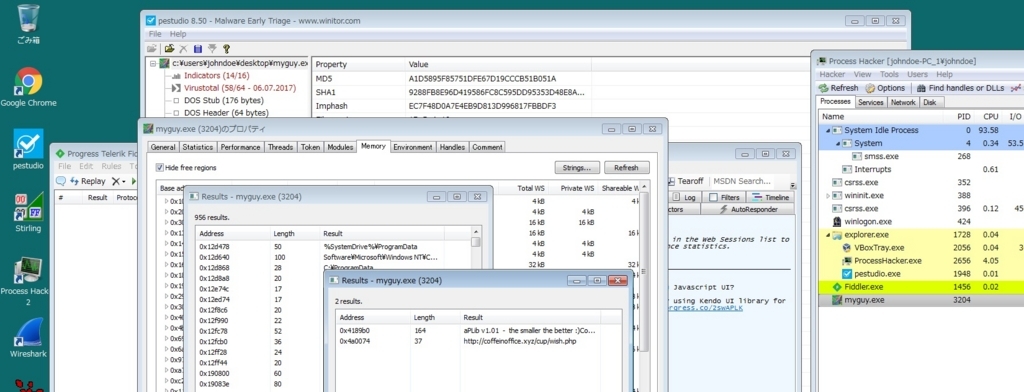Open Options in Process Hacker toolbar
The image size is (1024, 392).
[886, 88]
